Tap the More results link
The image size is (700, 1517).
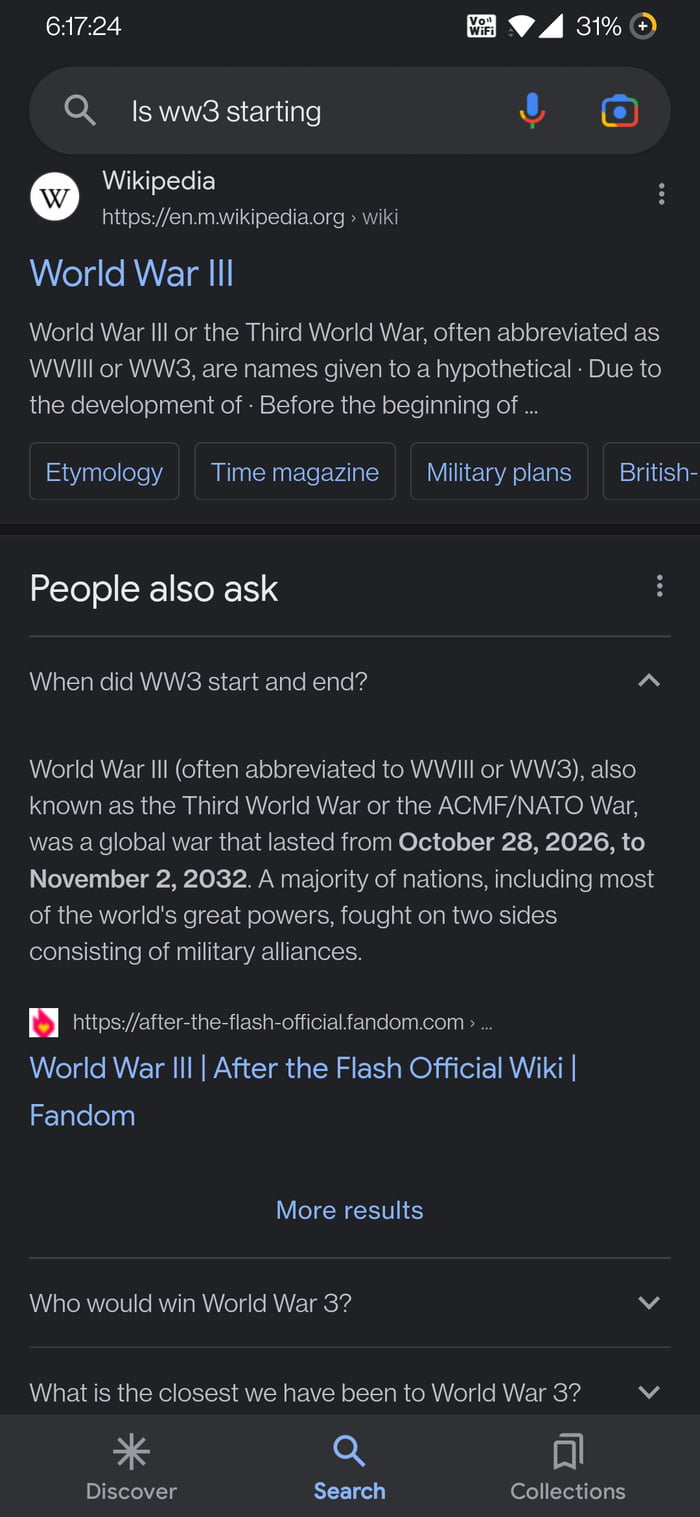coord(349,1209)
